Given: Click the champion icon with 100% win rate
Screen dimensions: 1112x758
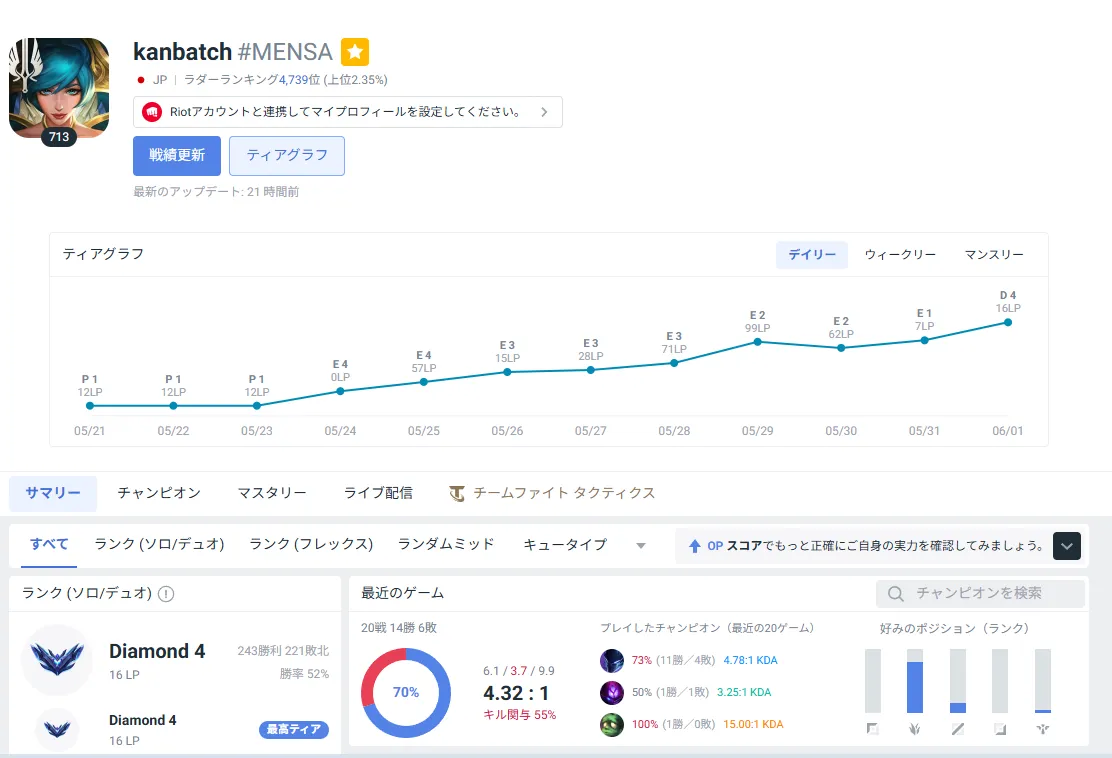Looking at the screenshot, I should pyautogui.click(x=612, y=725).
